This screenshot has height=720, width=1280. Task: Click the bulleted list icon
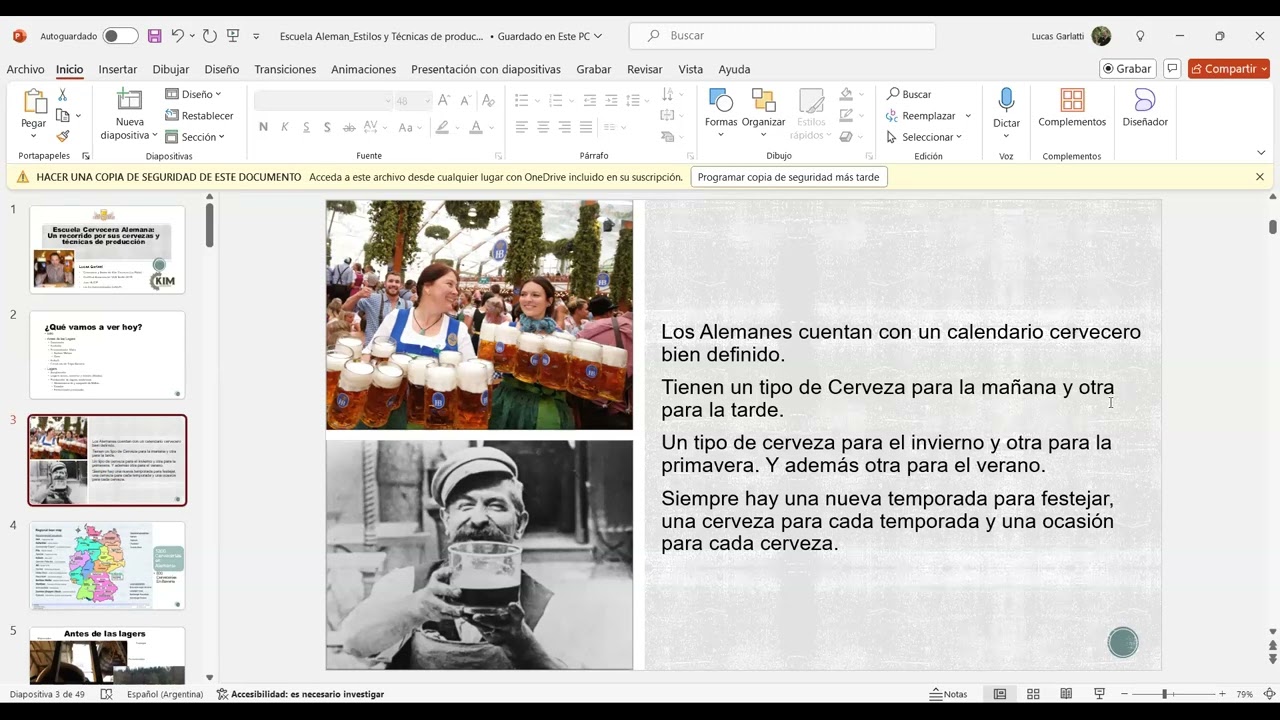[x=521, y=100]
